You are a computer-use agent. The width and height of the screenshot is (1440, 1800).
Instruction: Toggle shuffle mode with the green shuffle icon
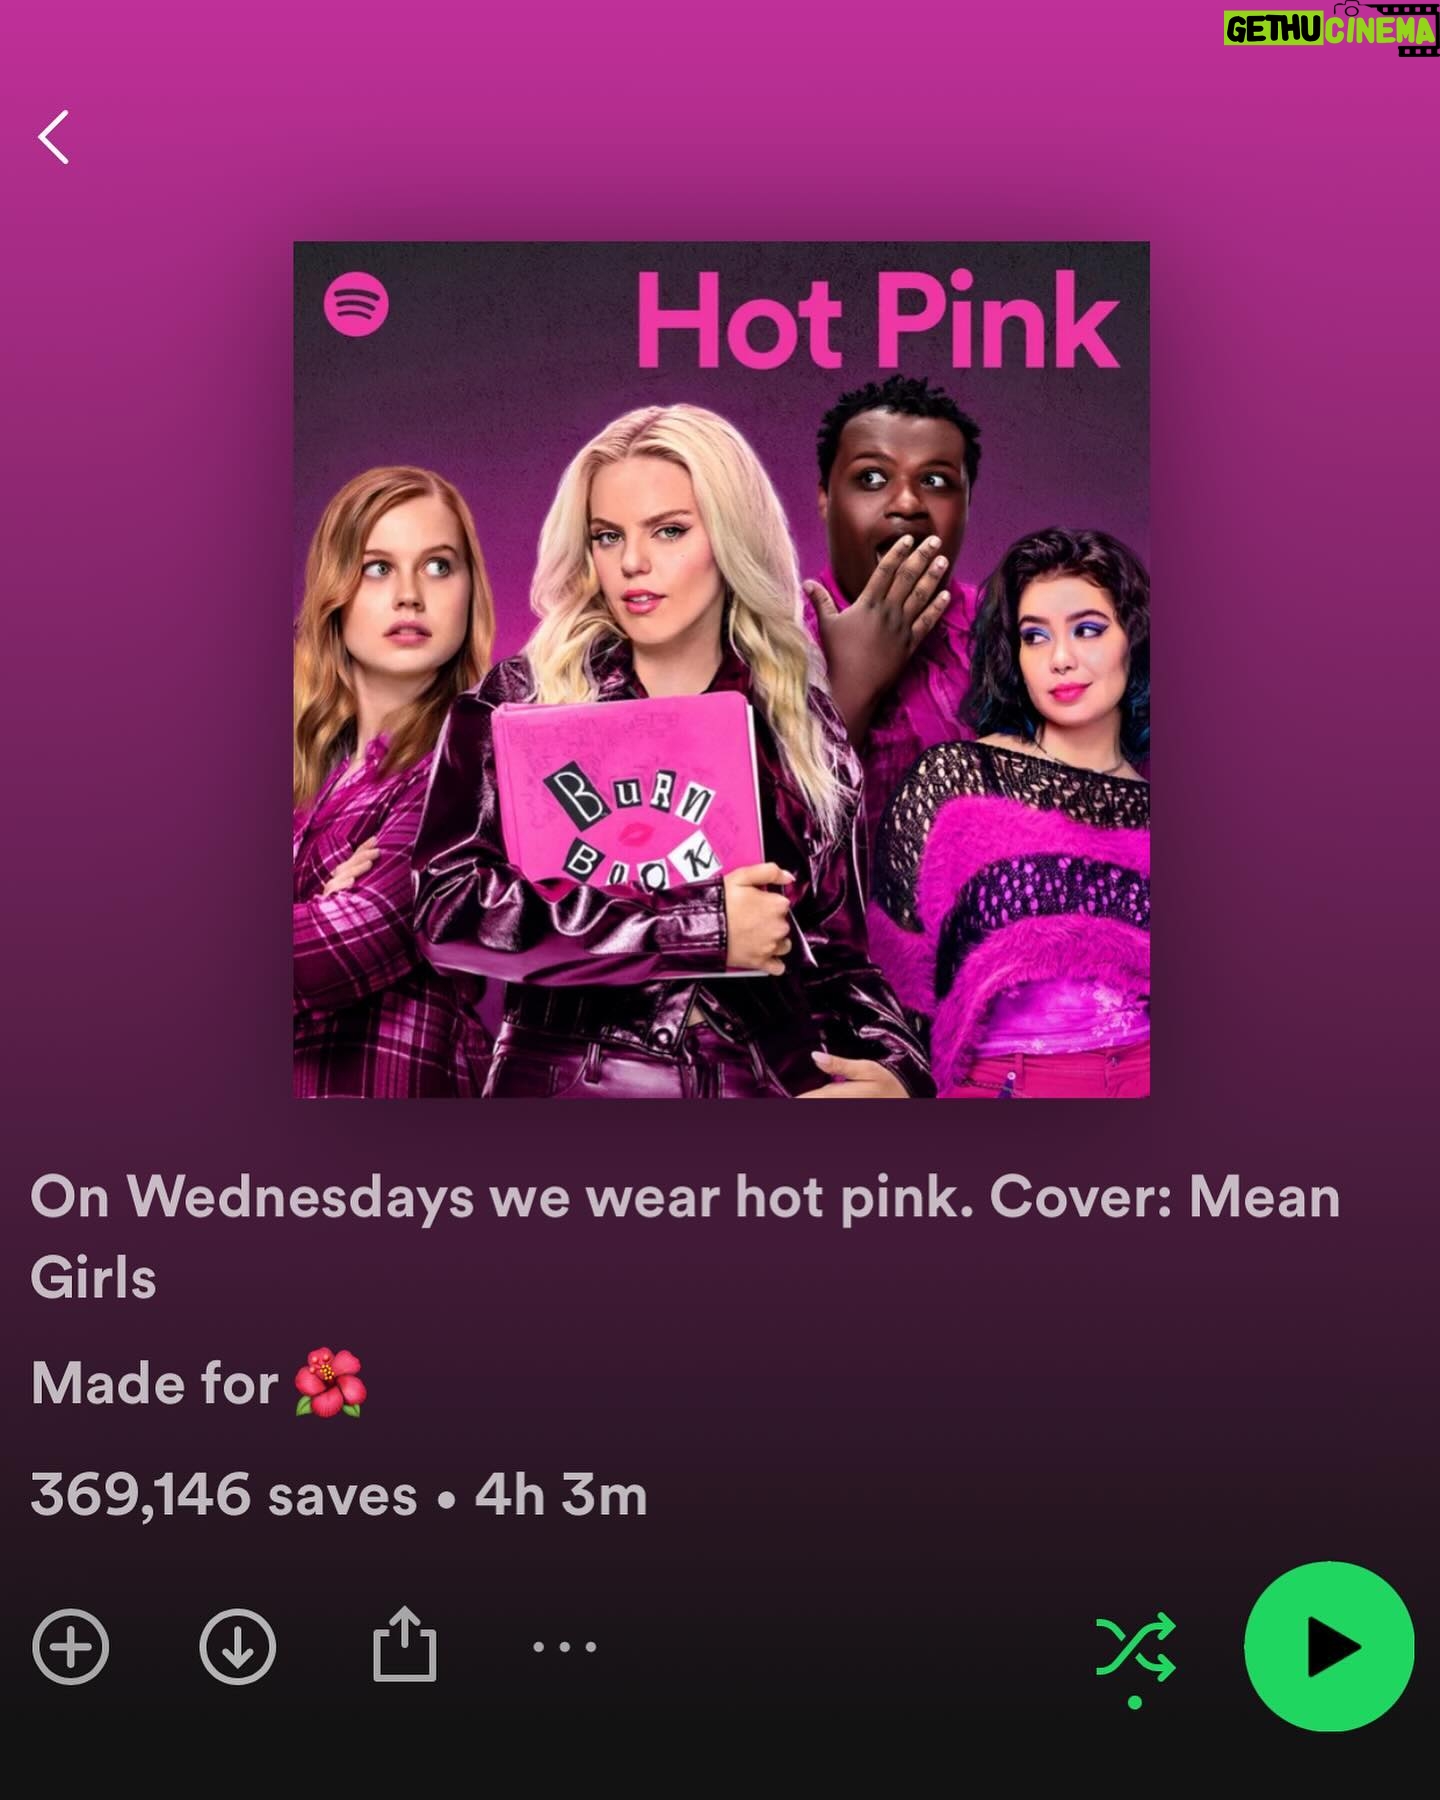pyautogui.click(x=1135, y=1645)
